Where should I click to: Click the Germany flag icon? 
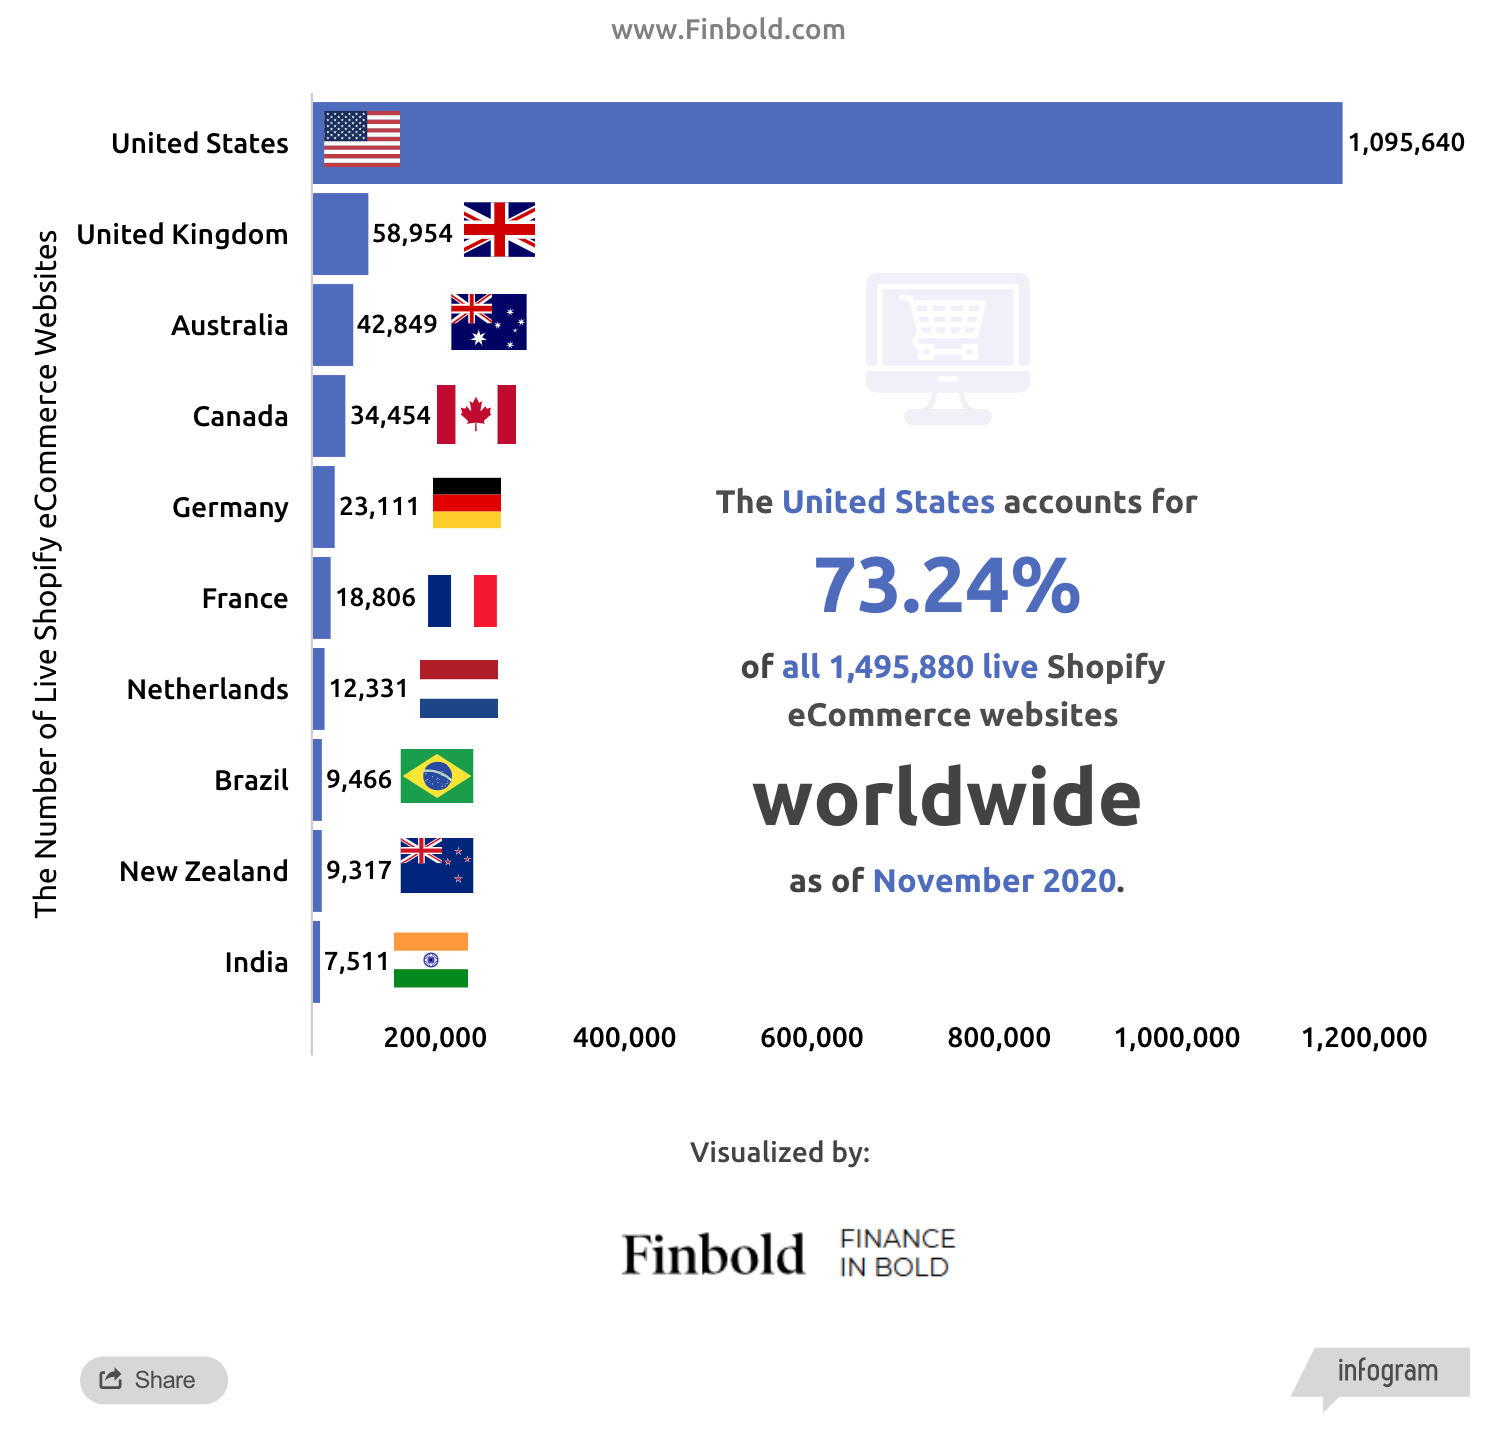[x=467, y=503]
